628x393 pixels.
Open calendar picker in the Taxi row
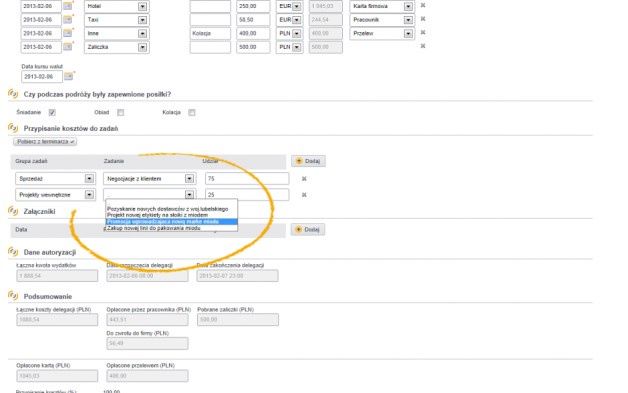tap(68, 20)
